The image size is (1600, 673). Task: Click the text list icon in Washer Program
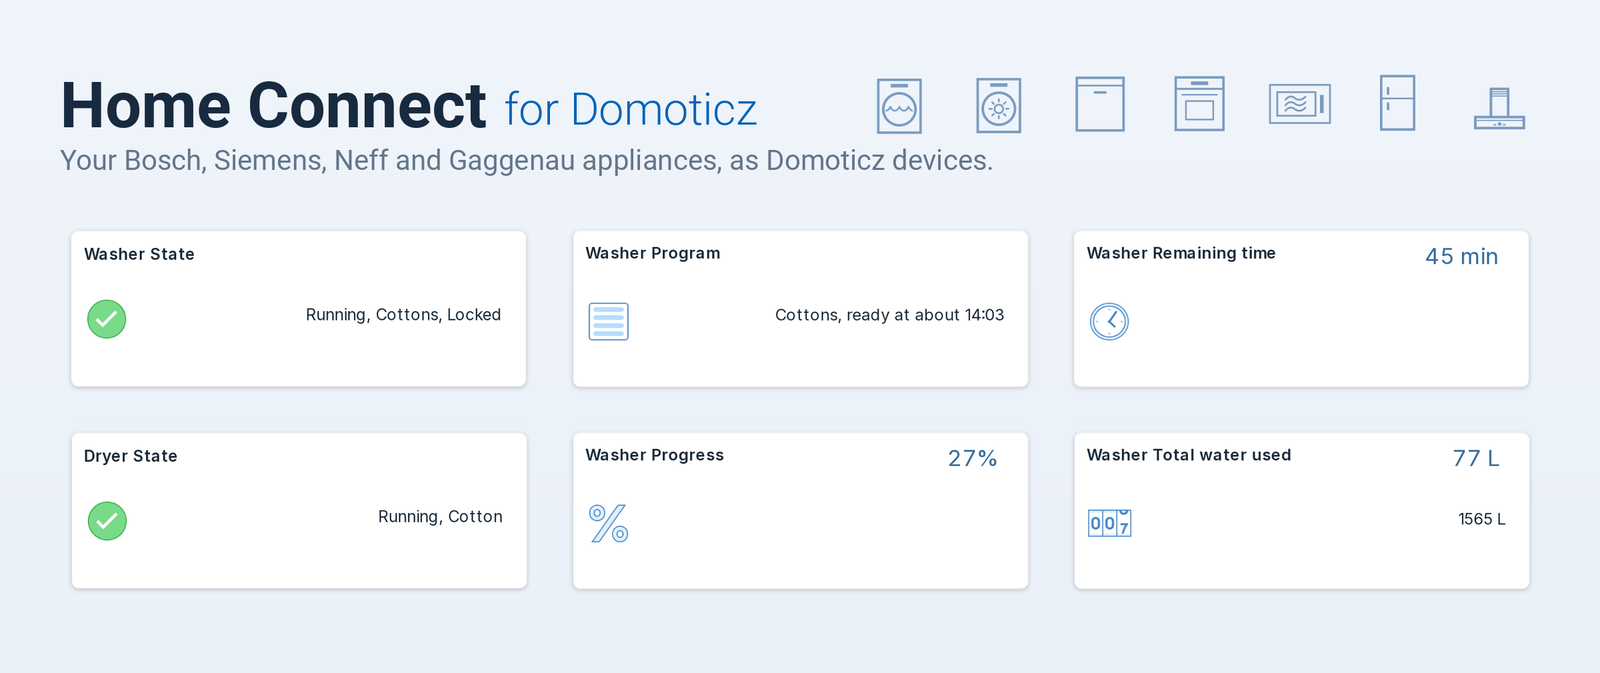pos(609,322)
